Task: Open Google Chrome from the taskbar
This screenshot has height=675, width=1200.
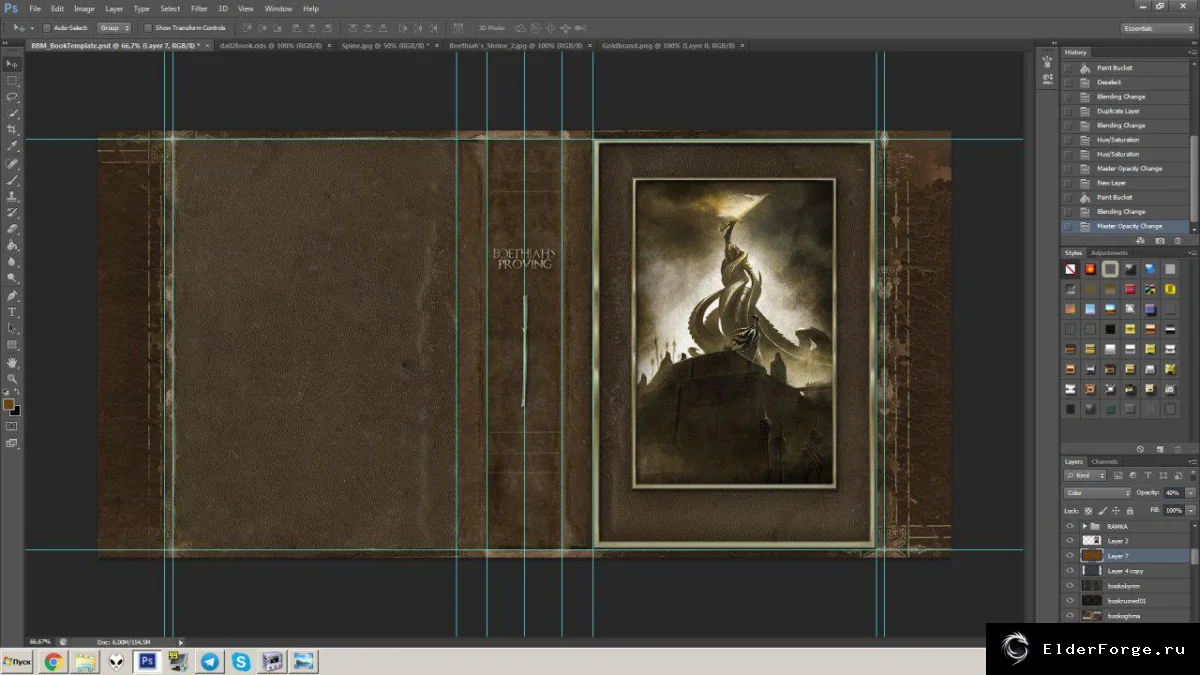Action: point(53,661)
